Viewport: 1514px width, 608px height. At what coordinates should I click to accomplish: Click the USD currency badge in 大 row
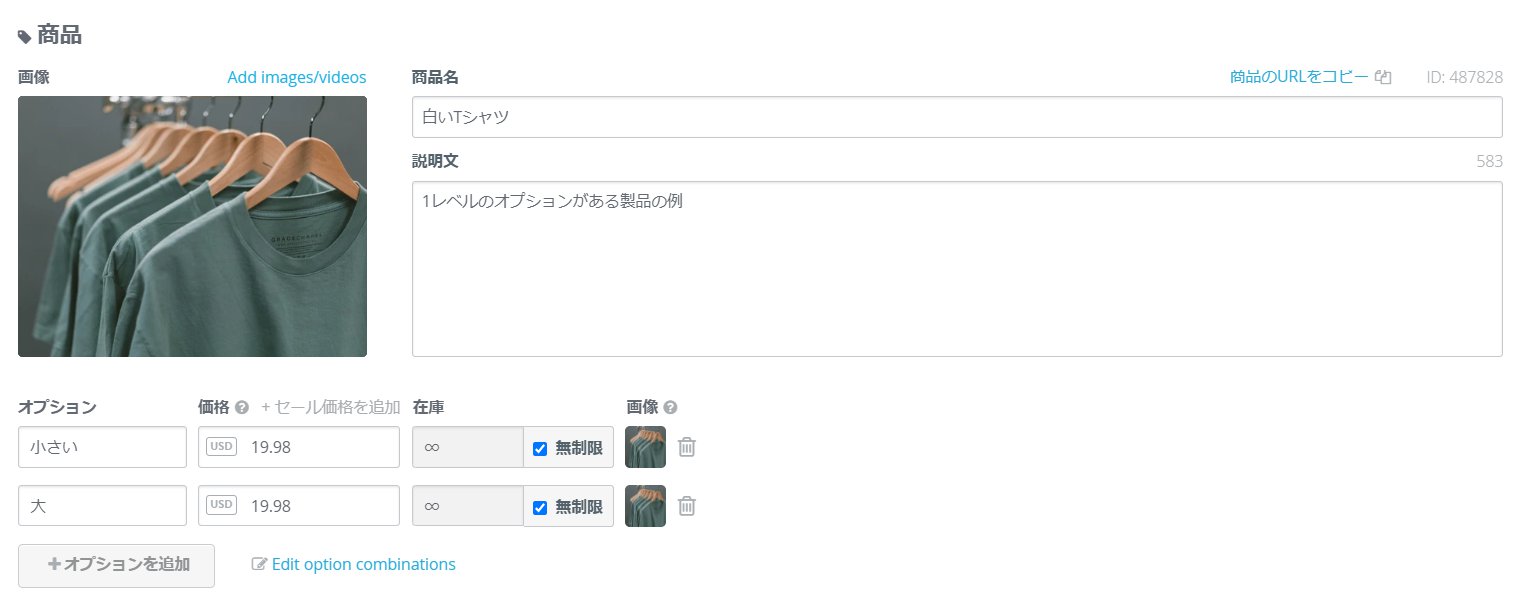(222, 506)
